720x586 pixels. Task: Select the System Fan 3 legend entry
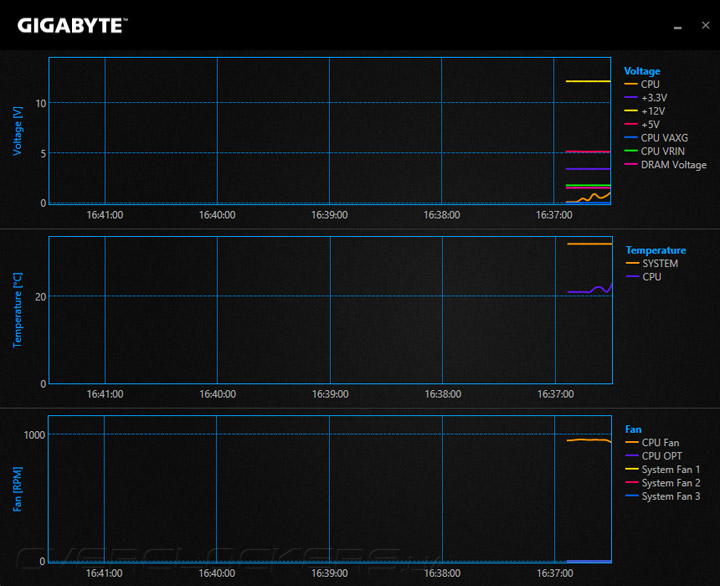tap(663, 496)
